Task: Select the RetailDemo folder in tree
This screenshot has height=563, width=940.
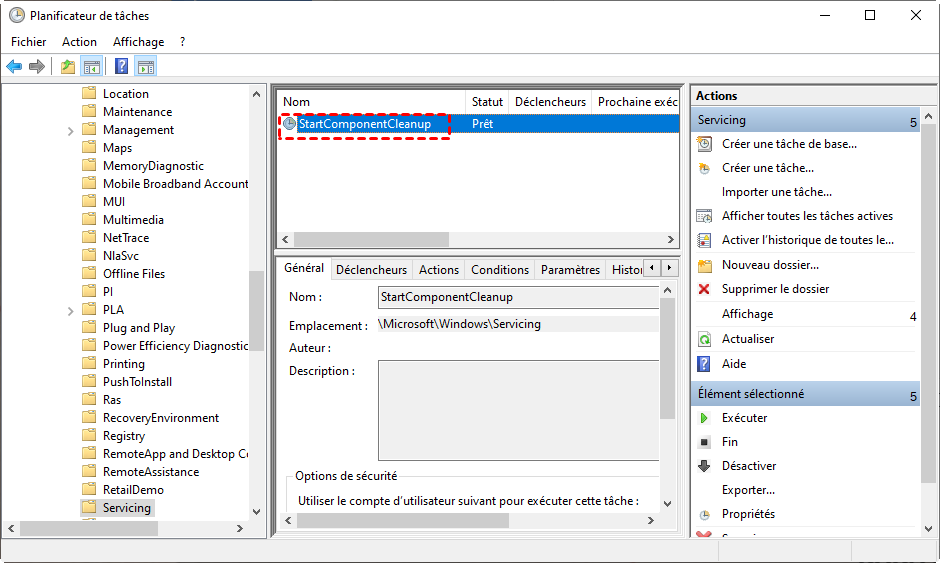Action: 133,490
